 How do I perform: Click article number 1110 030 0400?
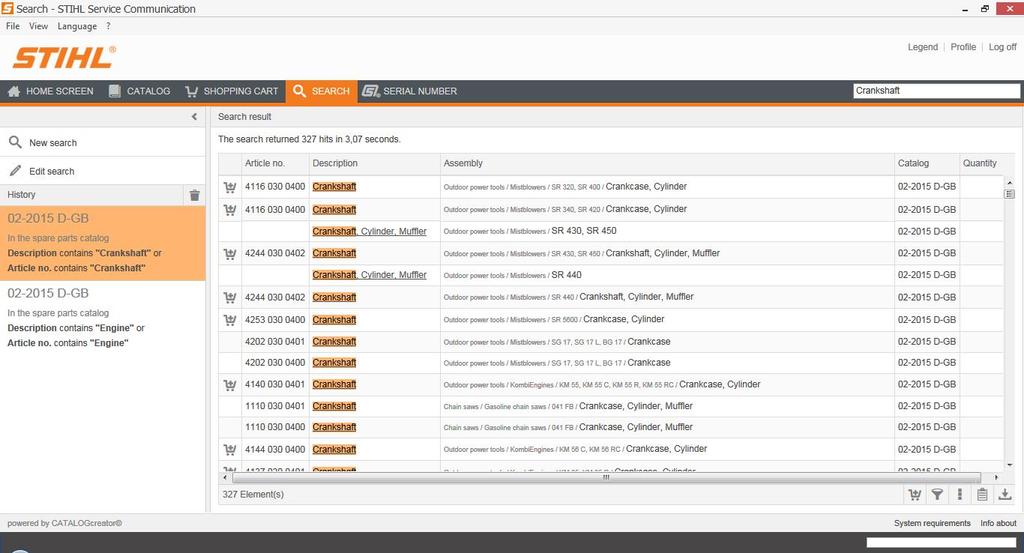click(x=275, y=427)
